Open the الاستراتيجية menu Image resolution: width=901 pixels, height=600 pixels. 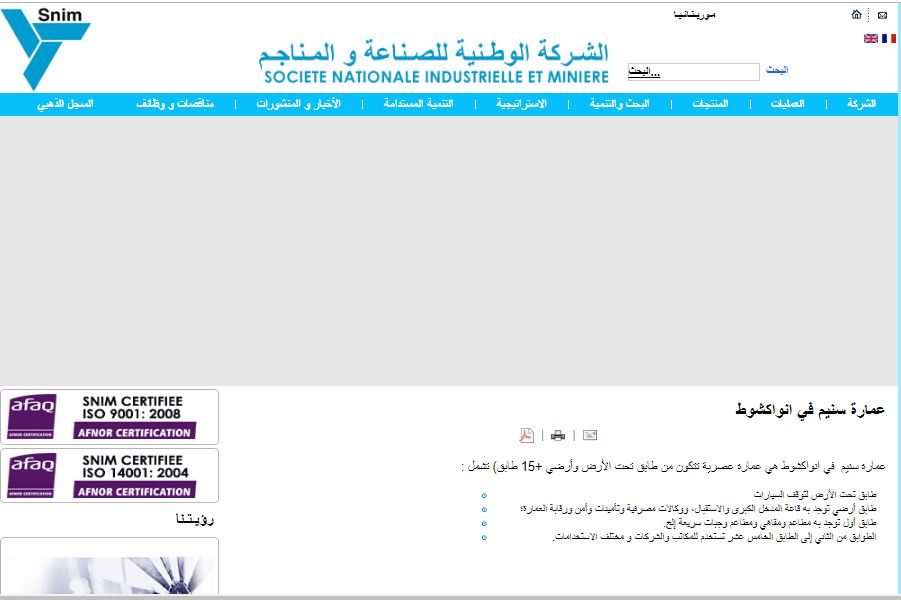pos(522,104)
